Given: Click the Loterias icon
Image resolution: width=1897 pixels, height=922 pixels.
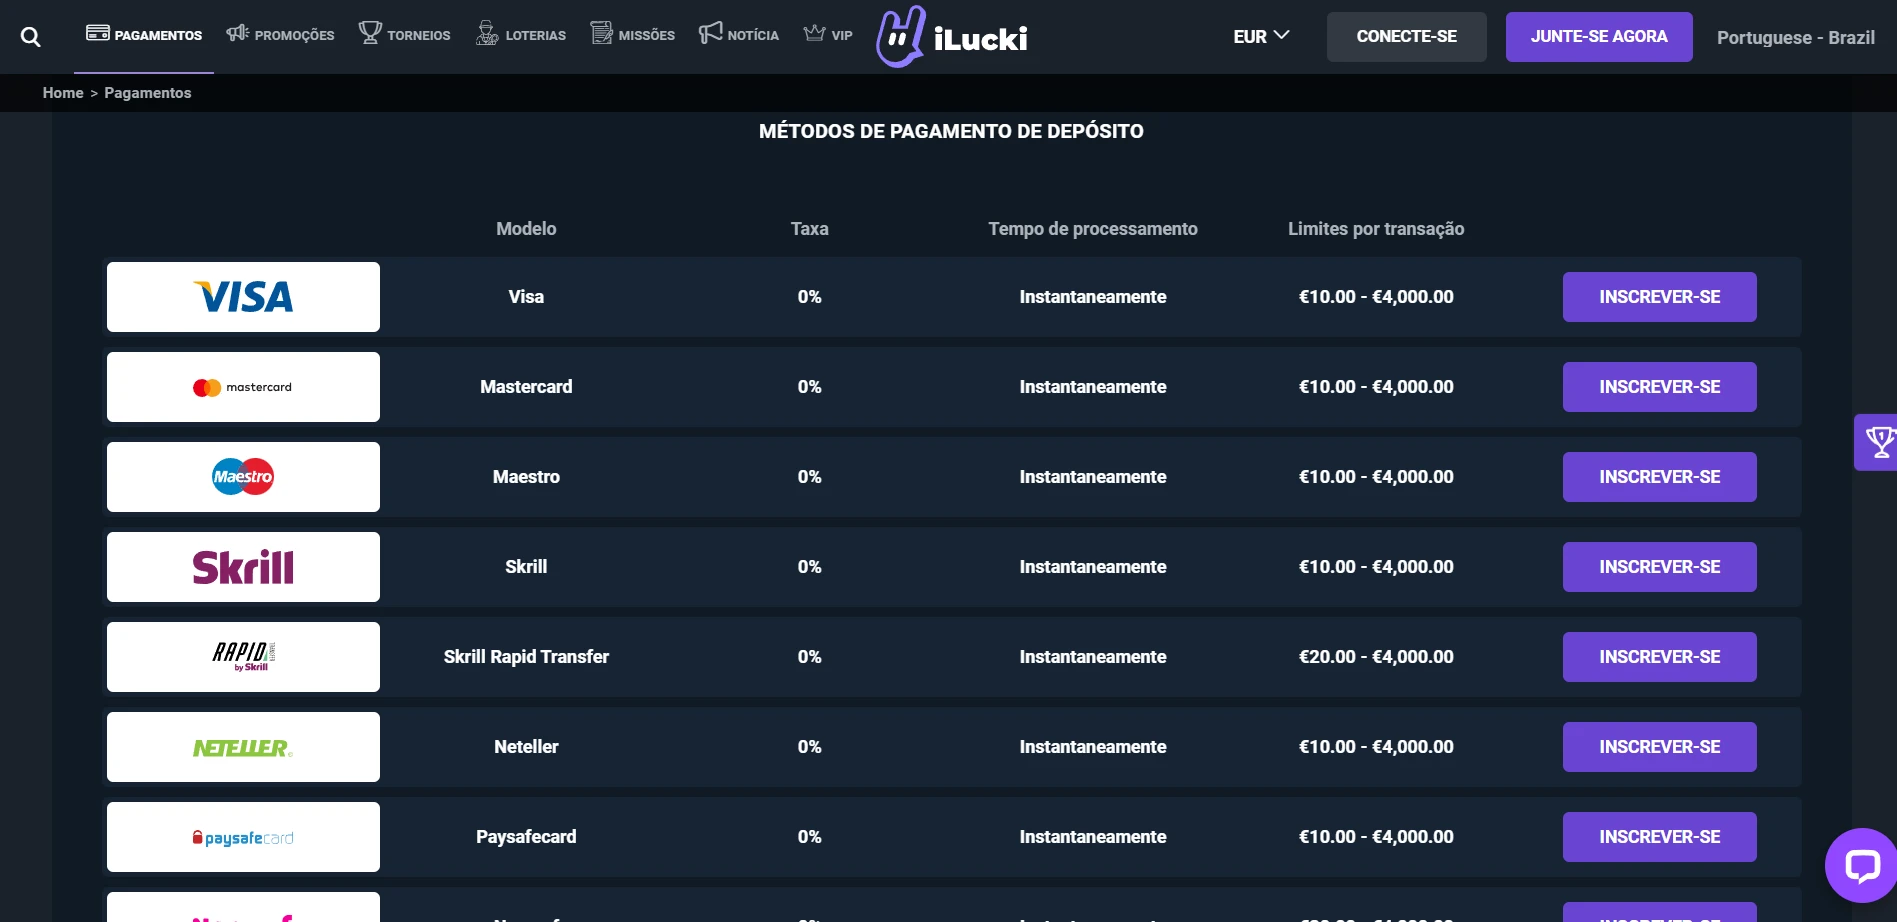Looking at the screenshot, I should (x=487, y=33).
